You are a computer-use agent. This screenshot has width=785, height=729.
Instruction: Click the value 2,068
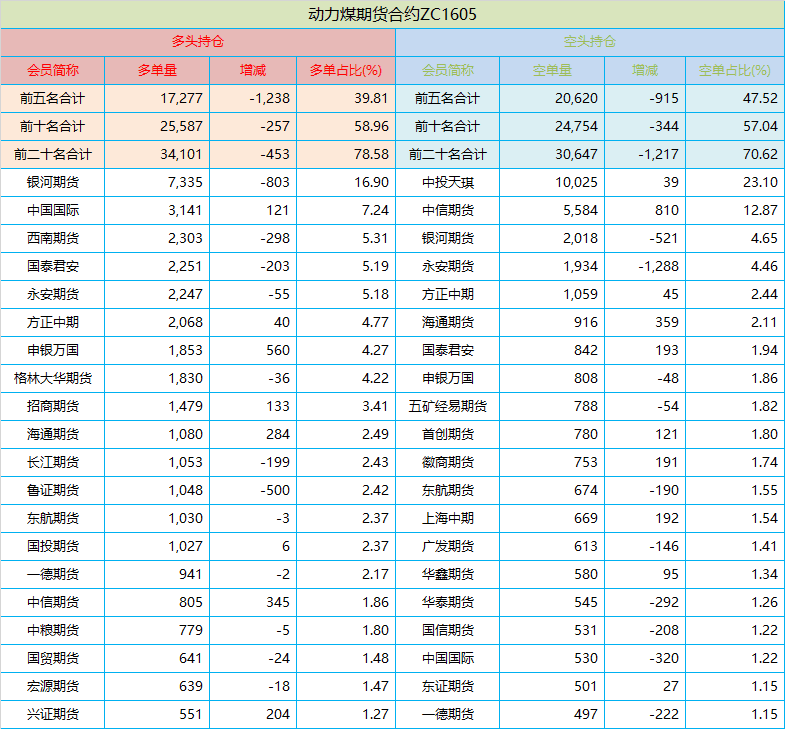185,322
